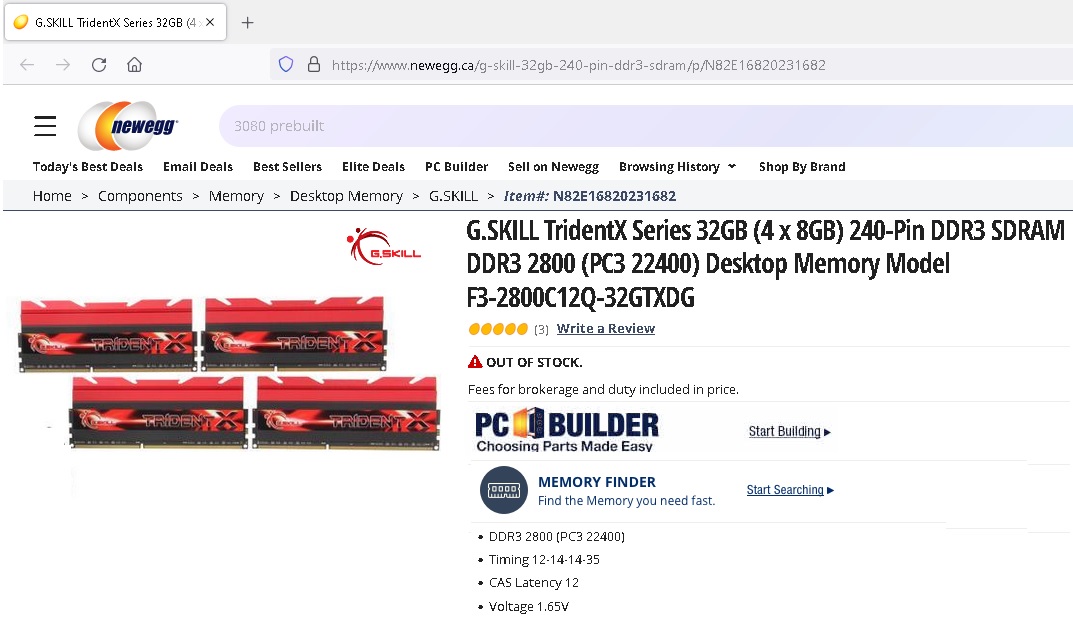The height and width of the screenshot is (619, 1073).
Task: Select Shop By Brand menu item
Action: click(802, 167)
